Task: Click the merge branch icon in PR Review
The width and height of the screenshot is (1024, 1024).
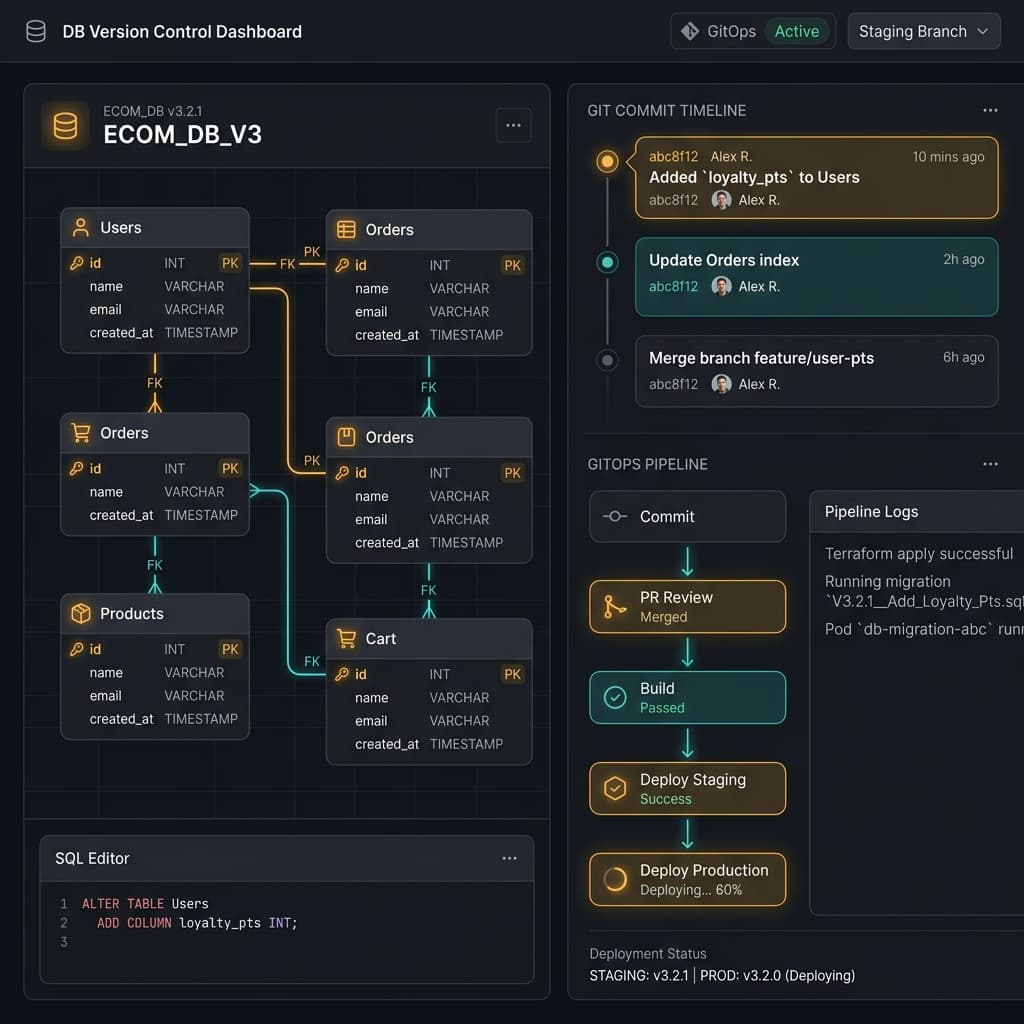Action: [x=615, y=607]
